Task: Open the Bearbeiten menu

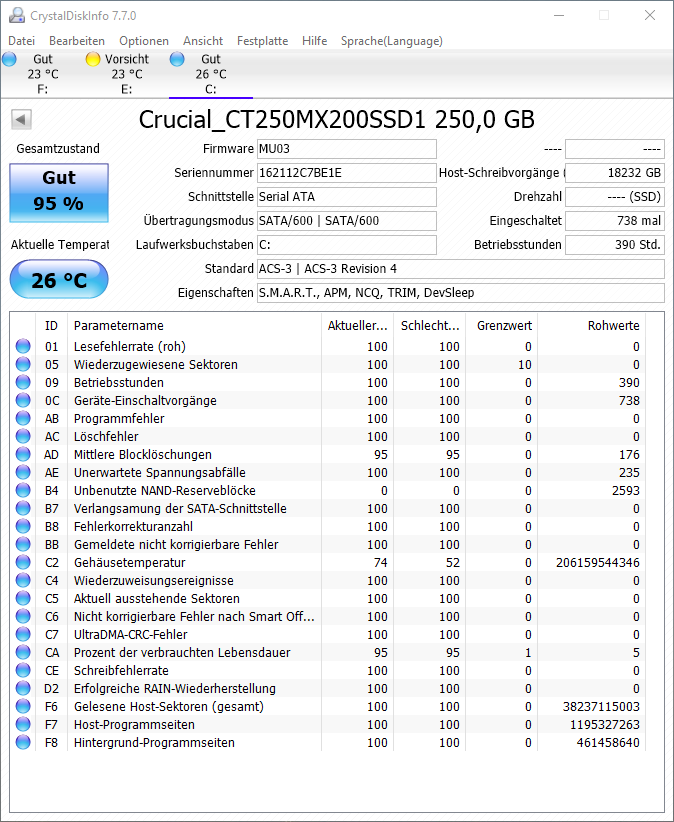Action: 77,41
